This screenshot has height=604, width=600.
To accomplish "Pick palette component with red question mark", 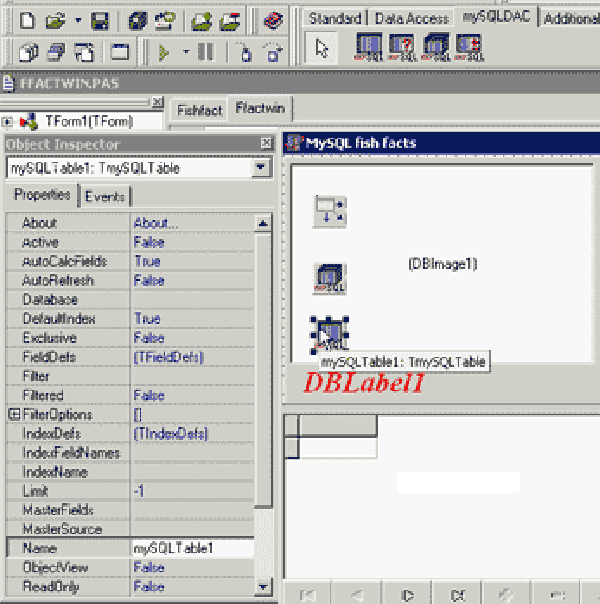I will coord(402,47).
